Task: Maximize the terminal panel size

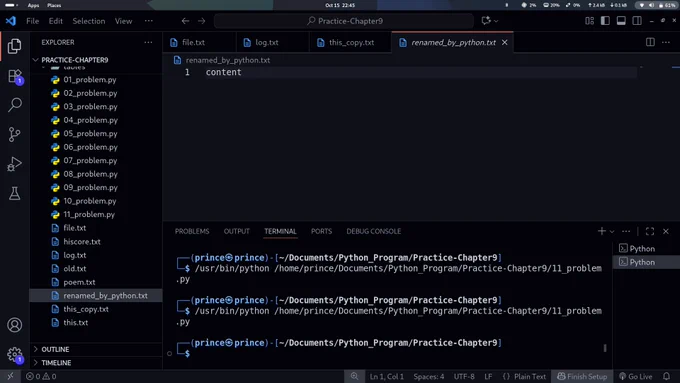Action: [x=650, y=231]
